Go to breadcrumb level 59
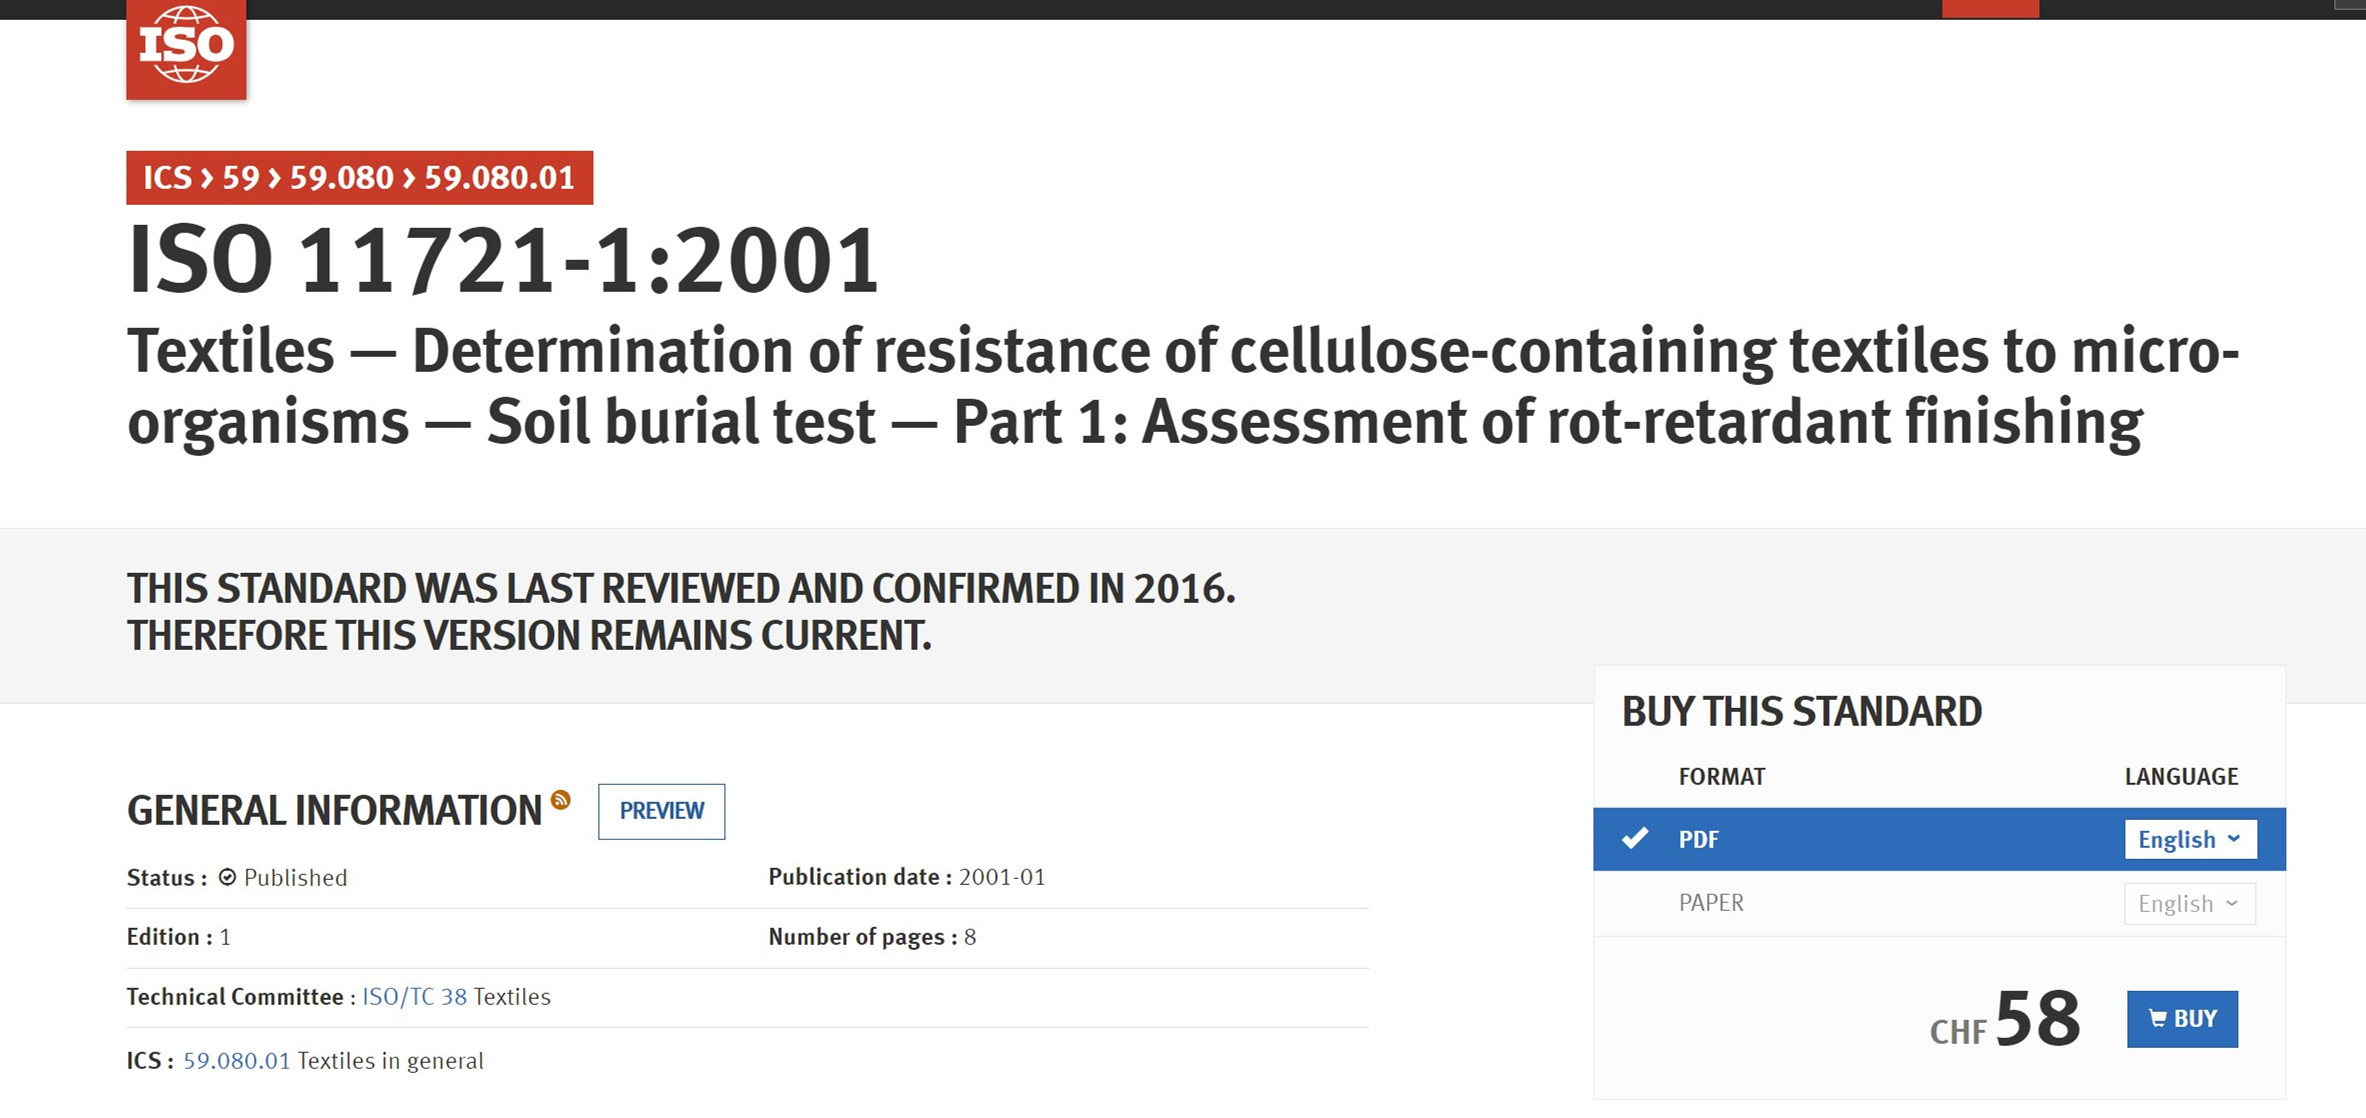2366x1118 pixels. click(x=240, y=178)
